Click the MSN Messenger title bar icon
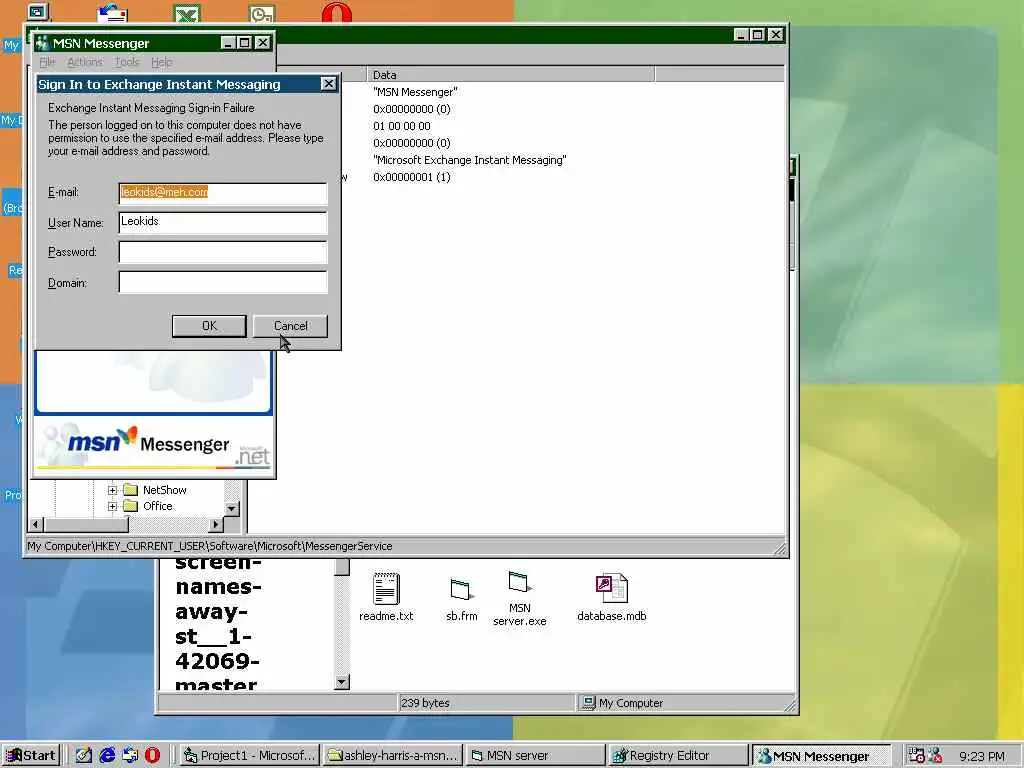Image resolution: width=1024 pixels, height=768 pixels. click(x=42, y=43)
